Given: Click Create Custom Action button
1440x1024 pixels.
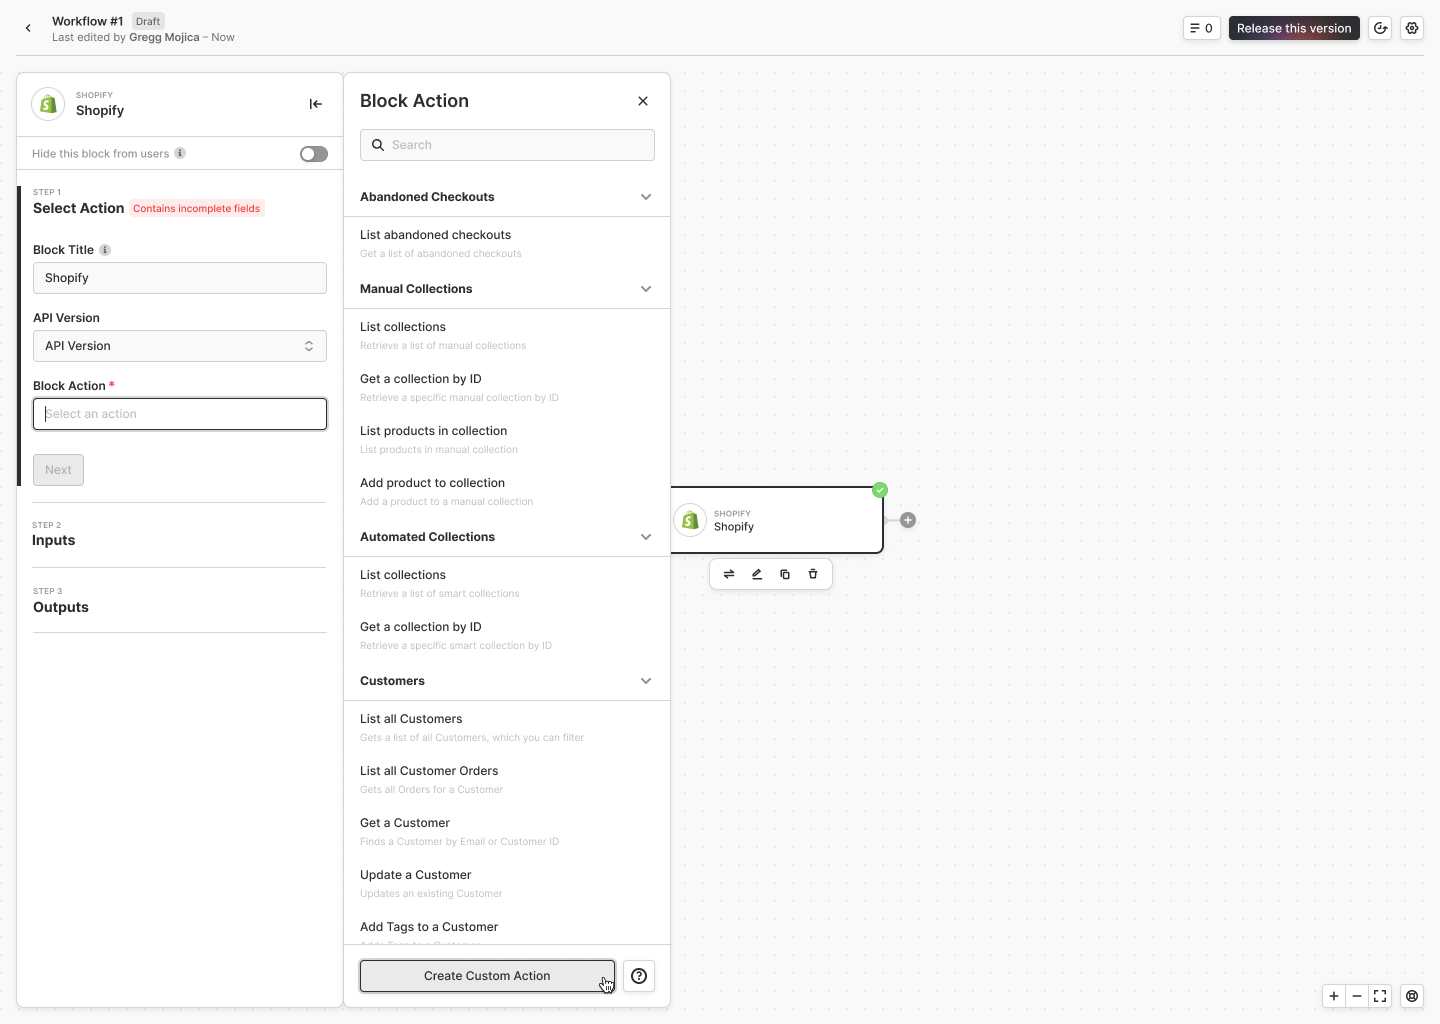Looking at the screenshot, I should coord(487,976).
